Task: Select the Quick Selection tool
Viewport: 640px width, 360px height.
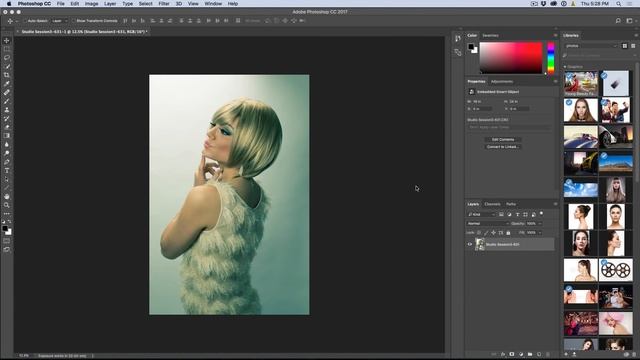Action: click(7, 66)
